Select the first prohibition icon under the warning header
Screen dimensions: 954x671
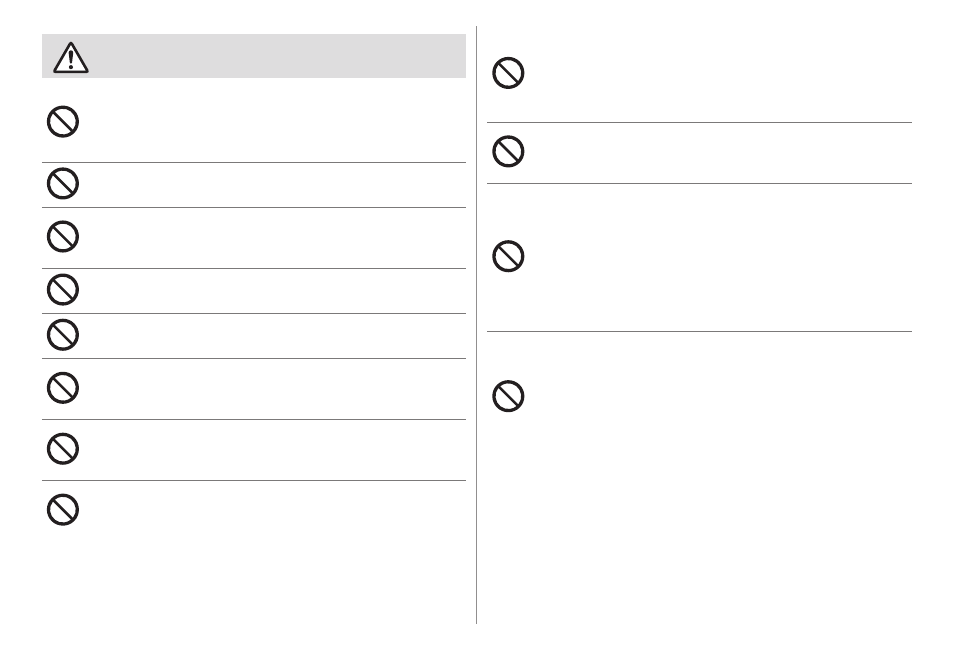63,122
